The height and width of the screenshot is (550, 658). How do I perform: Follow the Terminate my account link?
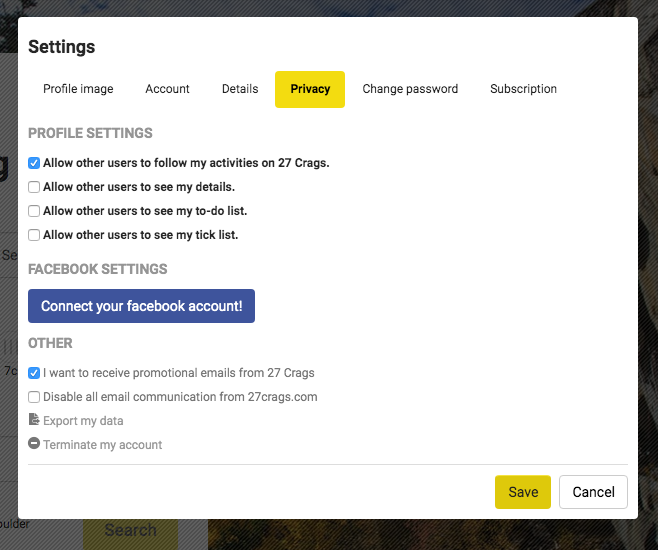[x=102, y=445]
